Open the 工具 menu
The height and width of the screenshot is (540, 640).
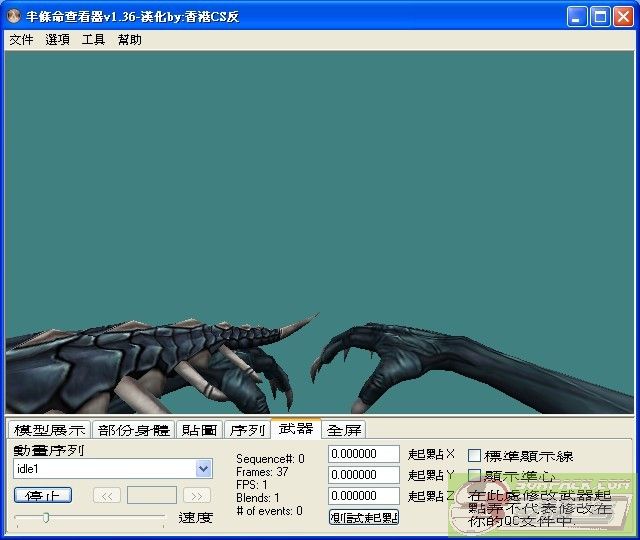tap(93, 40)
